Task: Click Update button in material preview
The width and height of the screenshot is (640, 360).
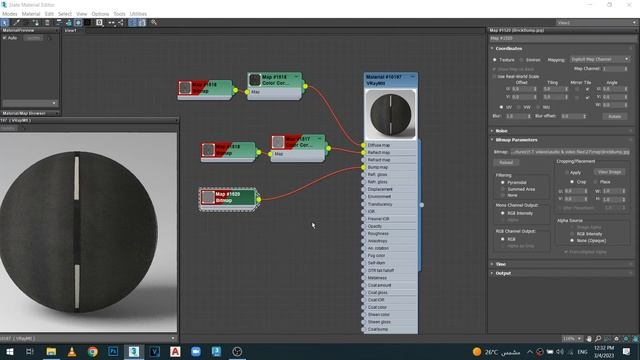Action: tap(33, 38)
